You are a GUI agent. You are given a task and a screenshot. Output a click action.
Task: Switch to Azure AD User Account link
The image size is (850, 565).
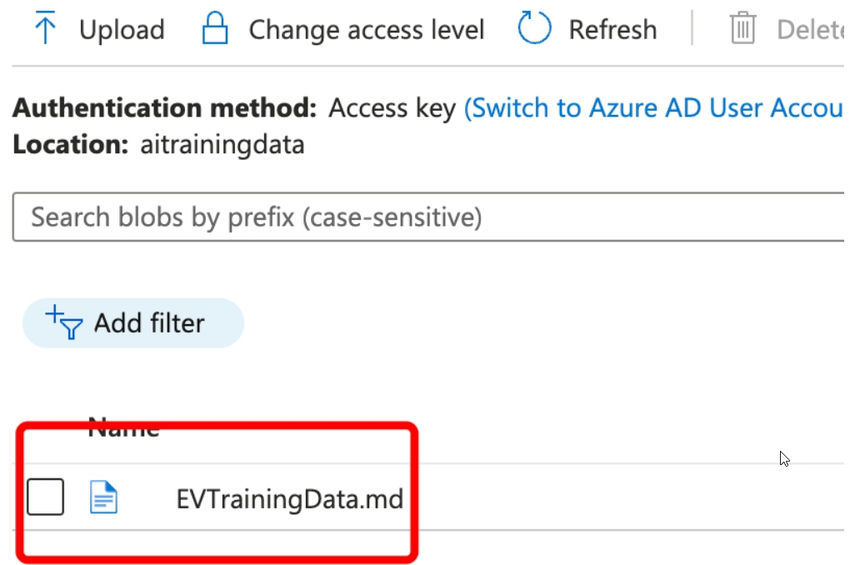point(654,108)
